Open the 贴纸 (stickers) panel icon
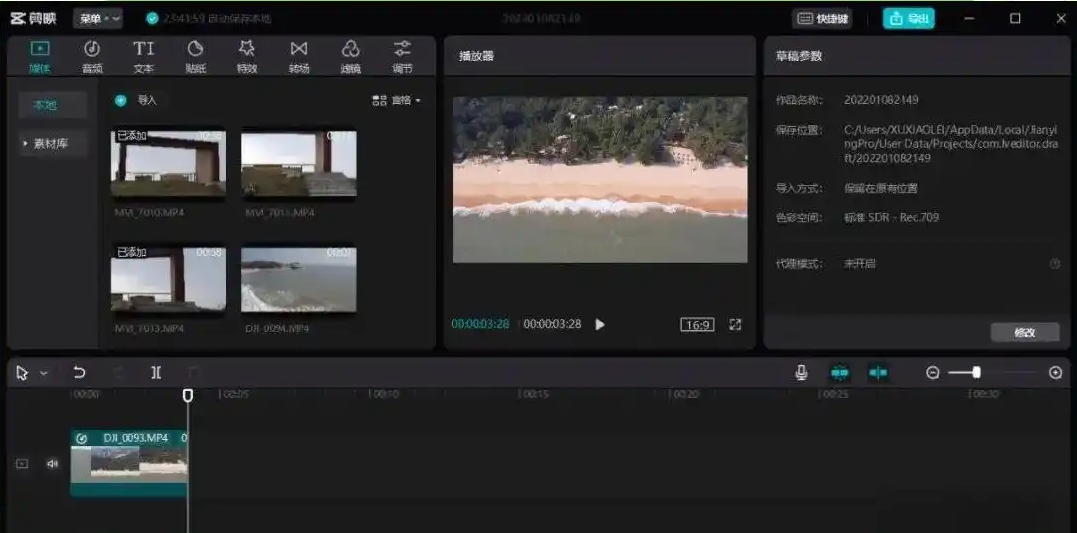1077x533 pixels. coord(196,56)
